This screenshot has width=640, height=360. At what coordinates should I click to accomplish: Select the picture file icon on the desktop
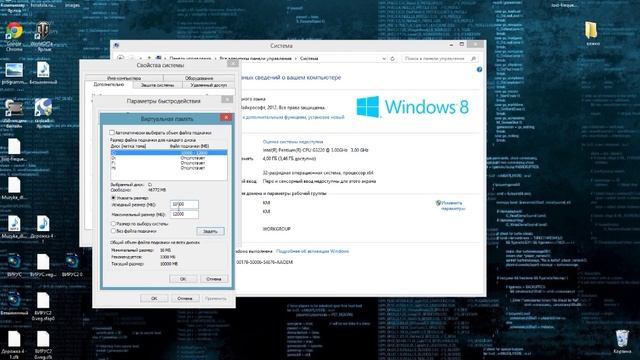pyautogui.click(x=14, y=70)
